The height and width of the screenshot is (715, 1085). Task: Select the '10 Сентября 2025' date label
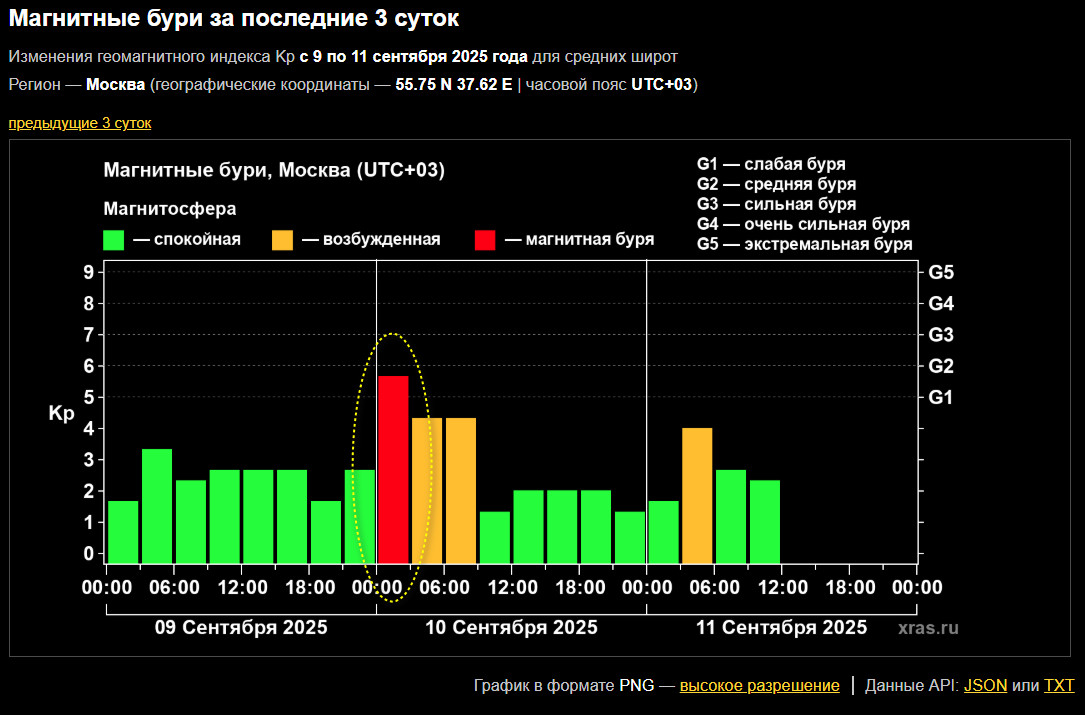pos(511,628)
